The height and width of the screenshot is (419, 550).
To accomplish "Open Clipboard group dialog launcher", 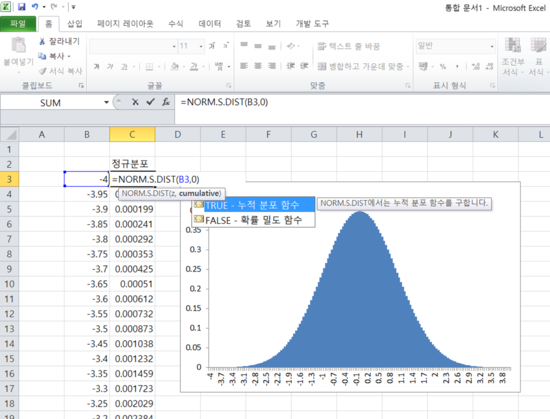I will point(81,85).
